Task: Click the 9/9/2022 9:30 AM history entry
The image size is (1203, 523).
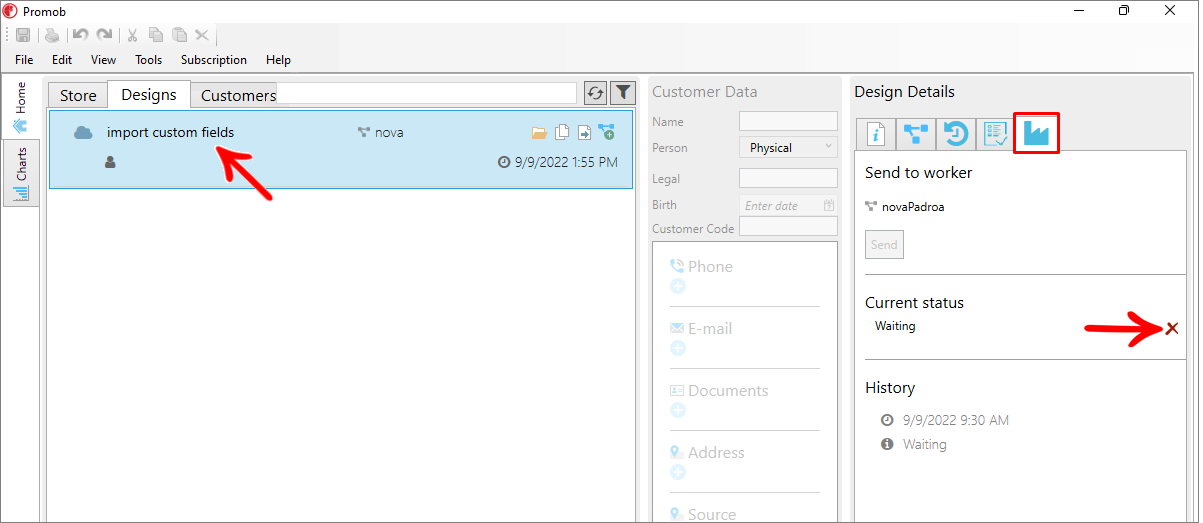Action: 955,420
